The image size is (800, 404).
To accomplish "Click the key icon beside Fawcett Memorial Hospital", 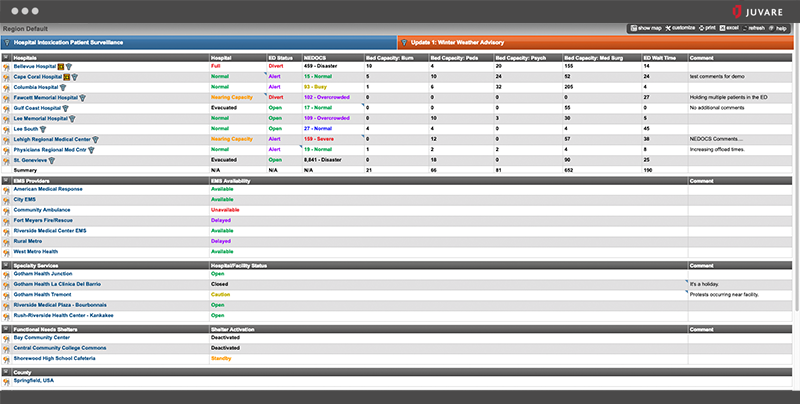I will (x=6, y=98).
